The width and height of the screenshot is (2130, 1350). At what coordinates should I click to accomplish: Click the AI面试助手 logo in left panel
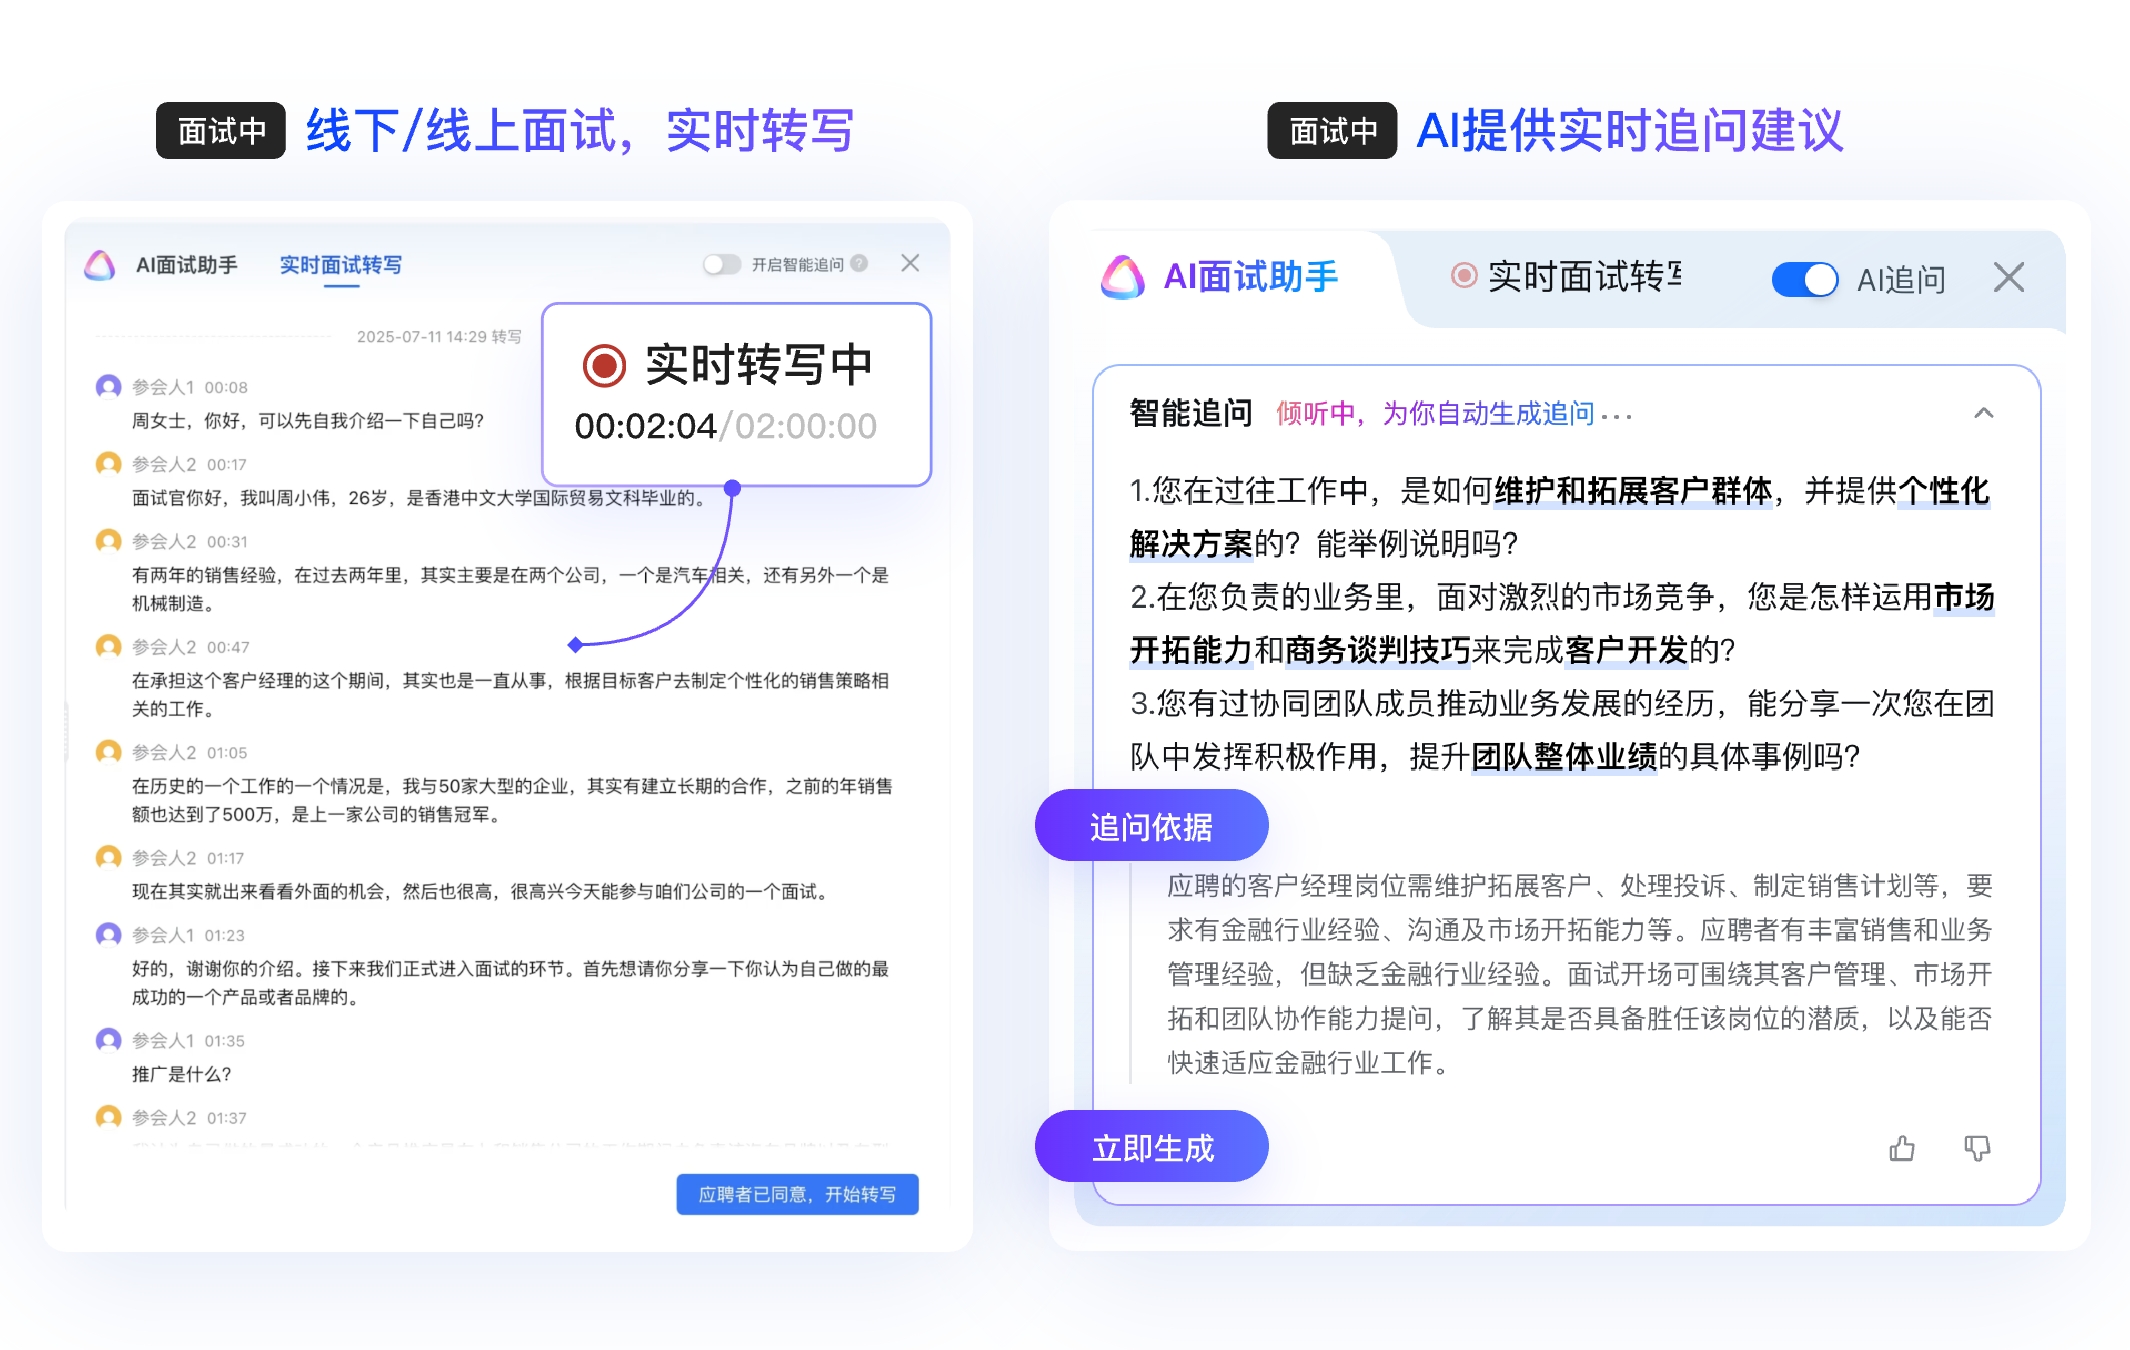pos(100,265)
